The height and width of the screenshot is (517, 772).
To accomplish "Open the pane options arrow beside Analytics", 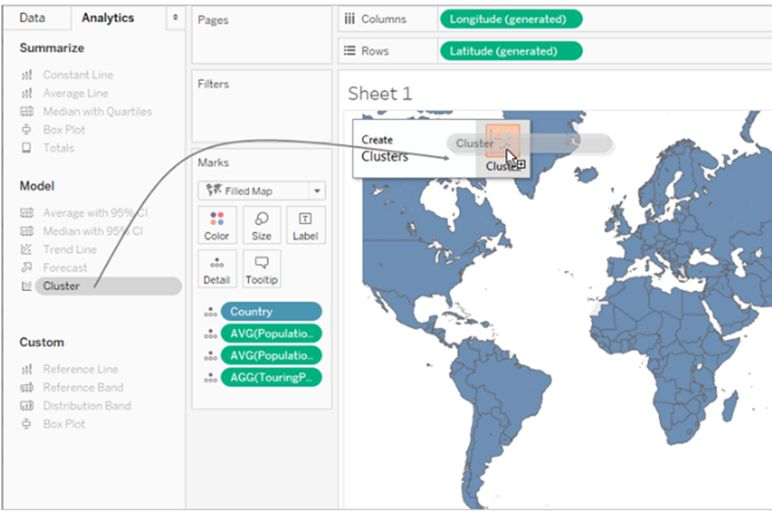I will click(175, 18).
